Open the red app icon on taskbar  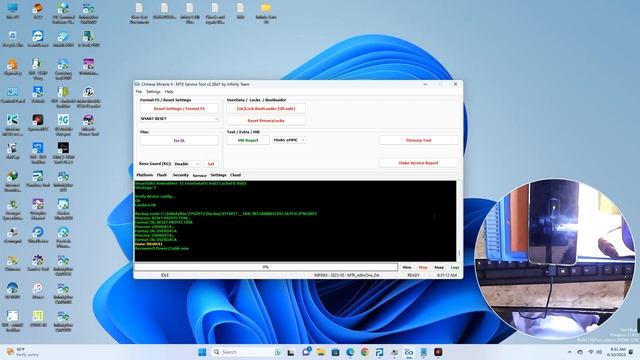tap(438, 352)
